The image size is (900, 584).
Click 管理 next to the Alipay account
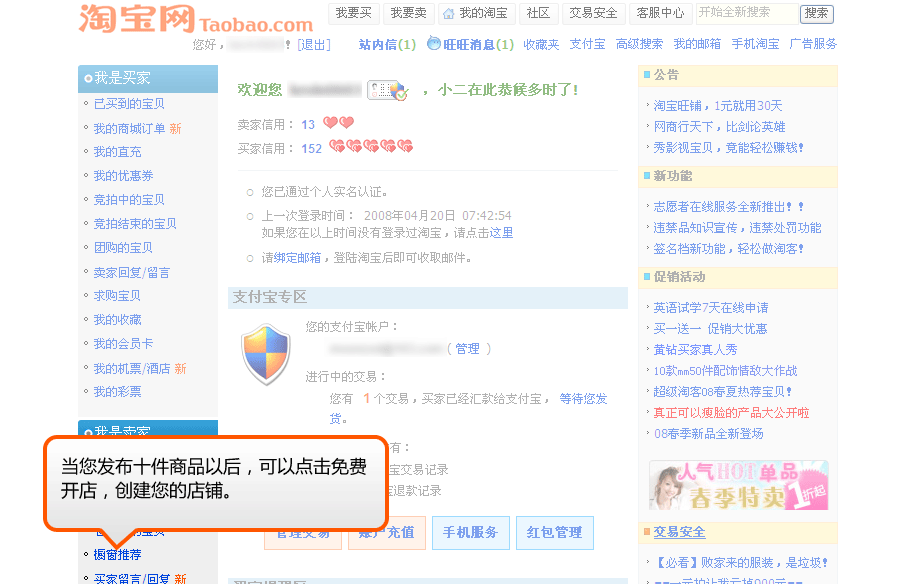(467, 349)
